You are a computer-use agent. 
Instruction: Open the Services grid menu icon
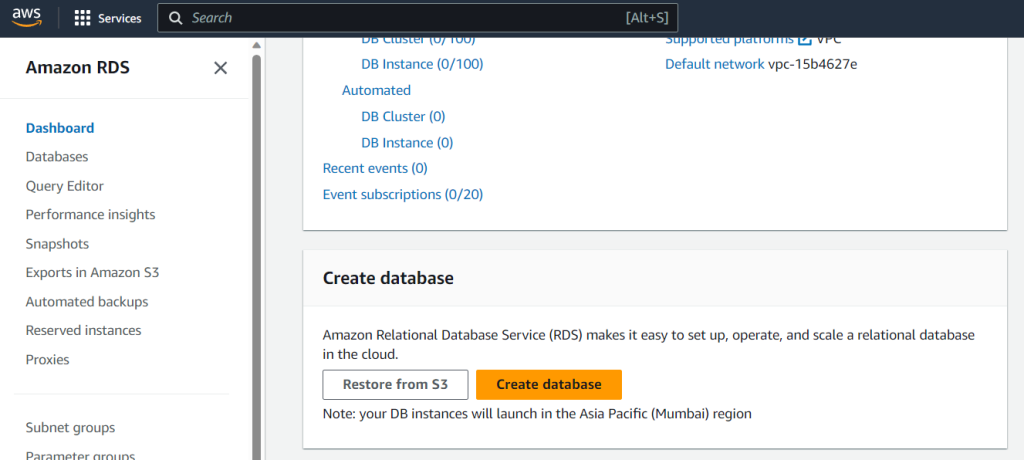[82, 18]
